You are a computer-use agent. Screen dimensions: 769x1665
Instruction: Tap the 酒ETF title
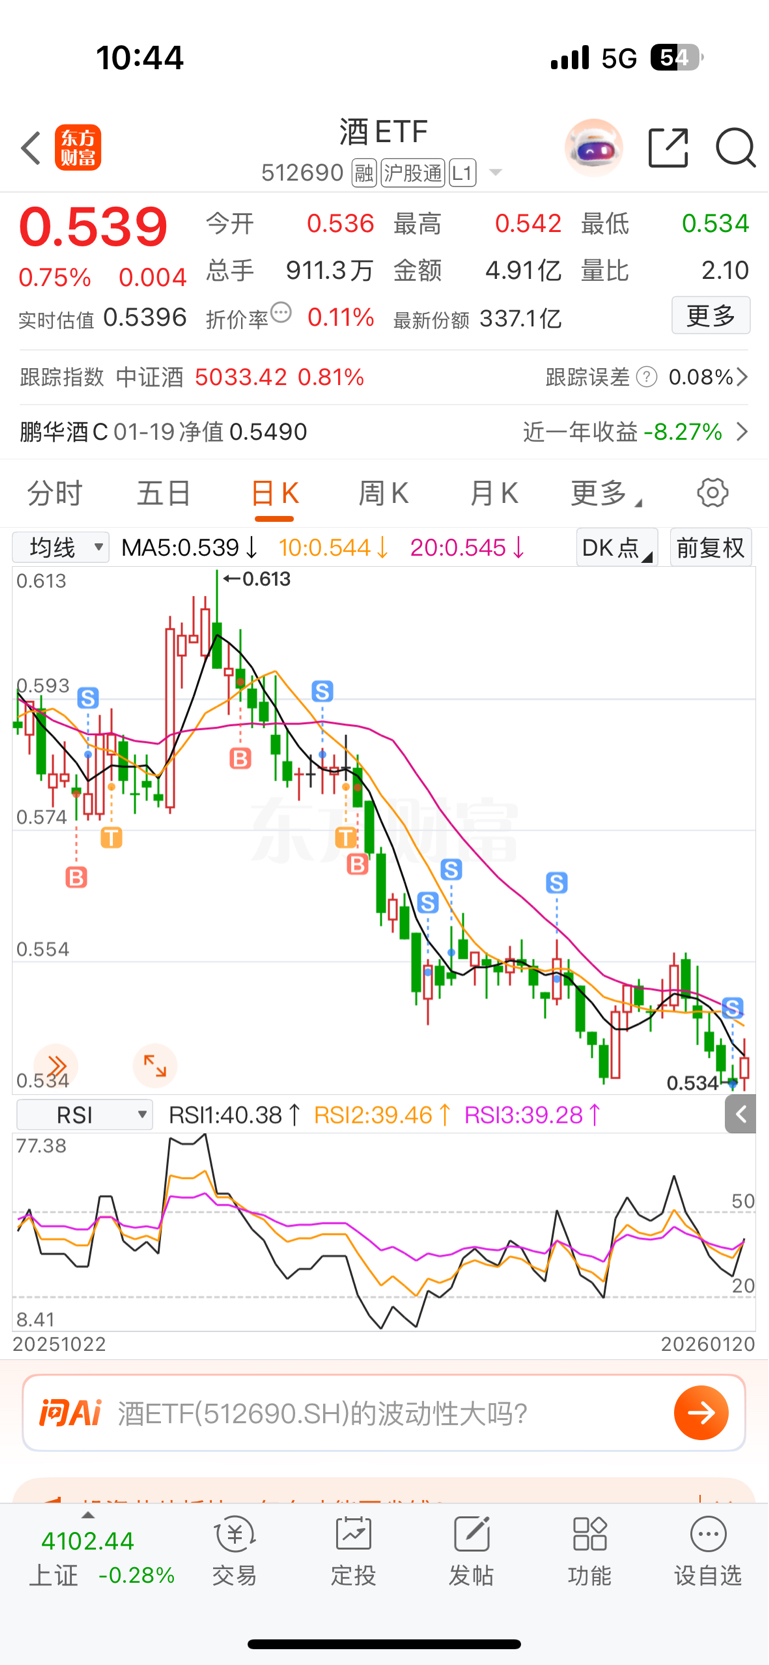[x=384, y=132]
